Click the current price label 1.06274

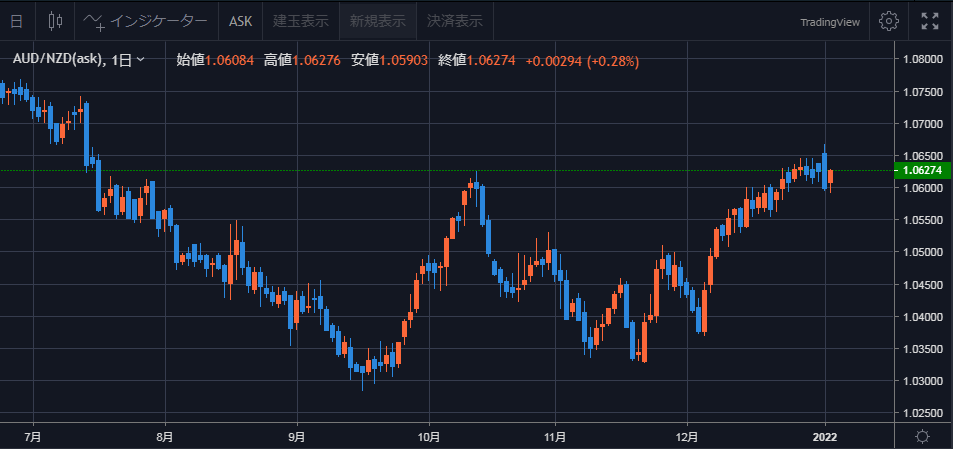coord(923,171)
